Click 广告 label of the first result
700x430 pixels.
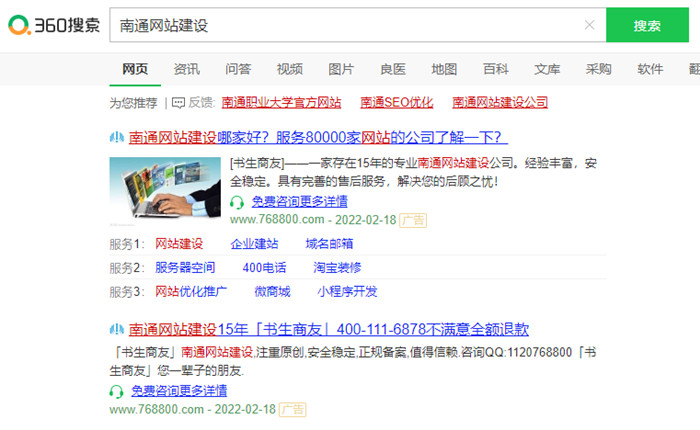tap(413, 220)
